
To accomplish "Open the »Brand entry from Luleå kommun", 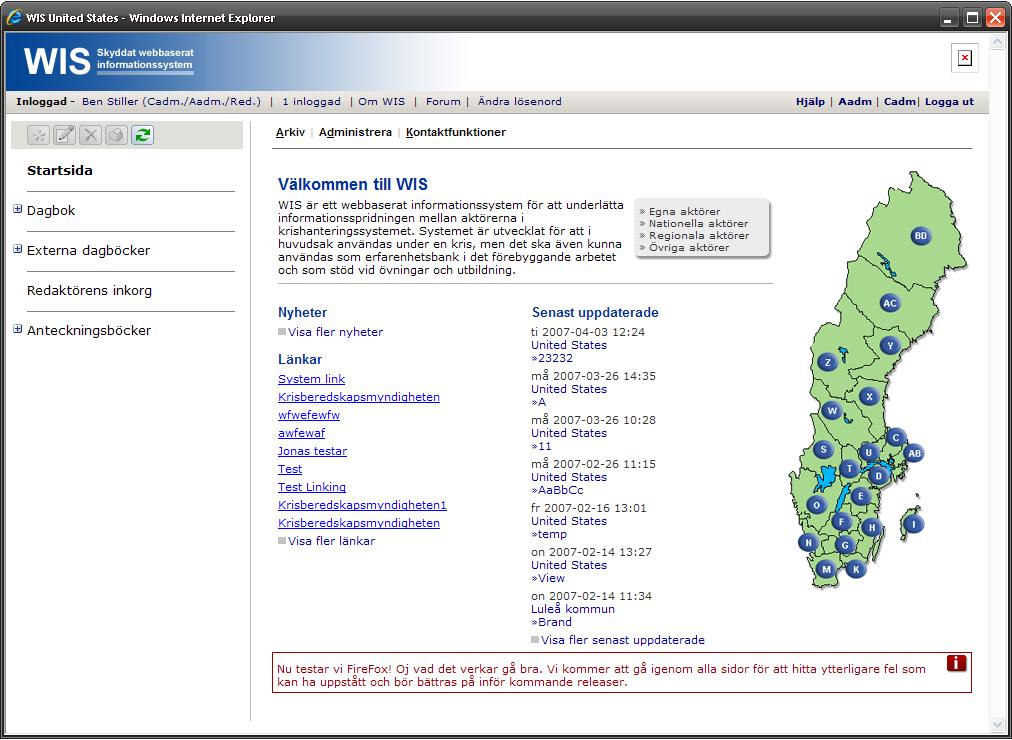I will point(551,623).
